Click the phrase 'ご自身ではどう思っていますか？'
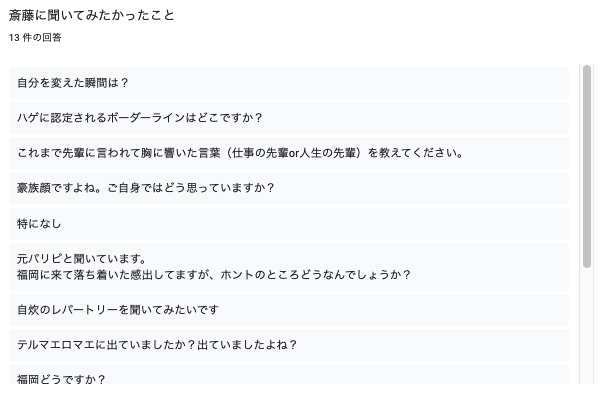The image size is (600, 397). (191, 188)
